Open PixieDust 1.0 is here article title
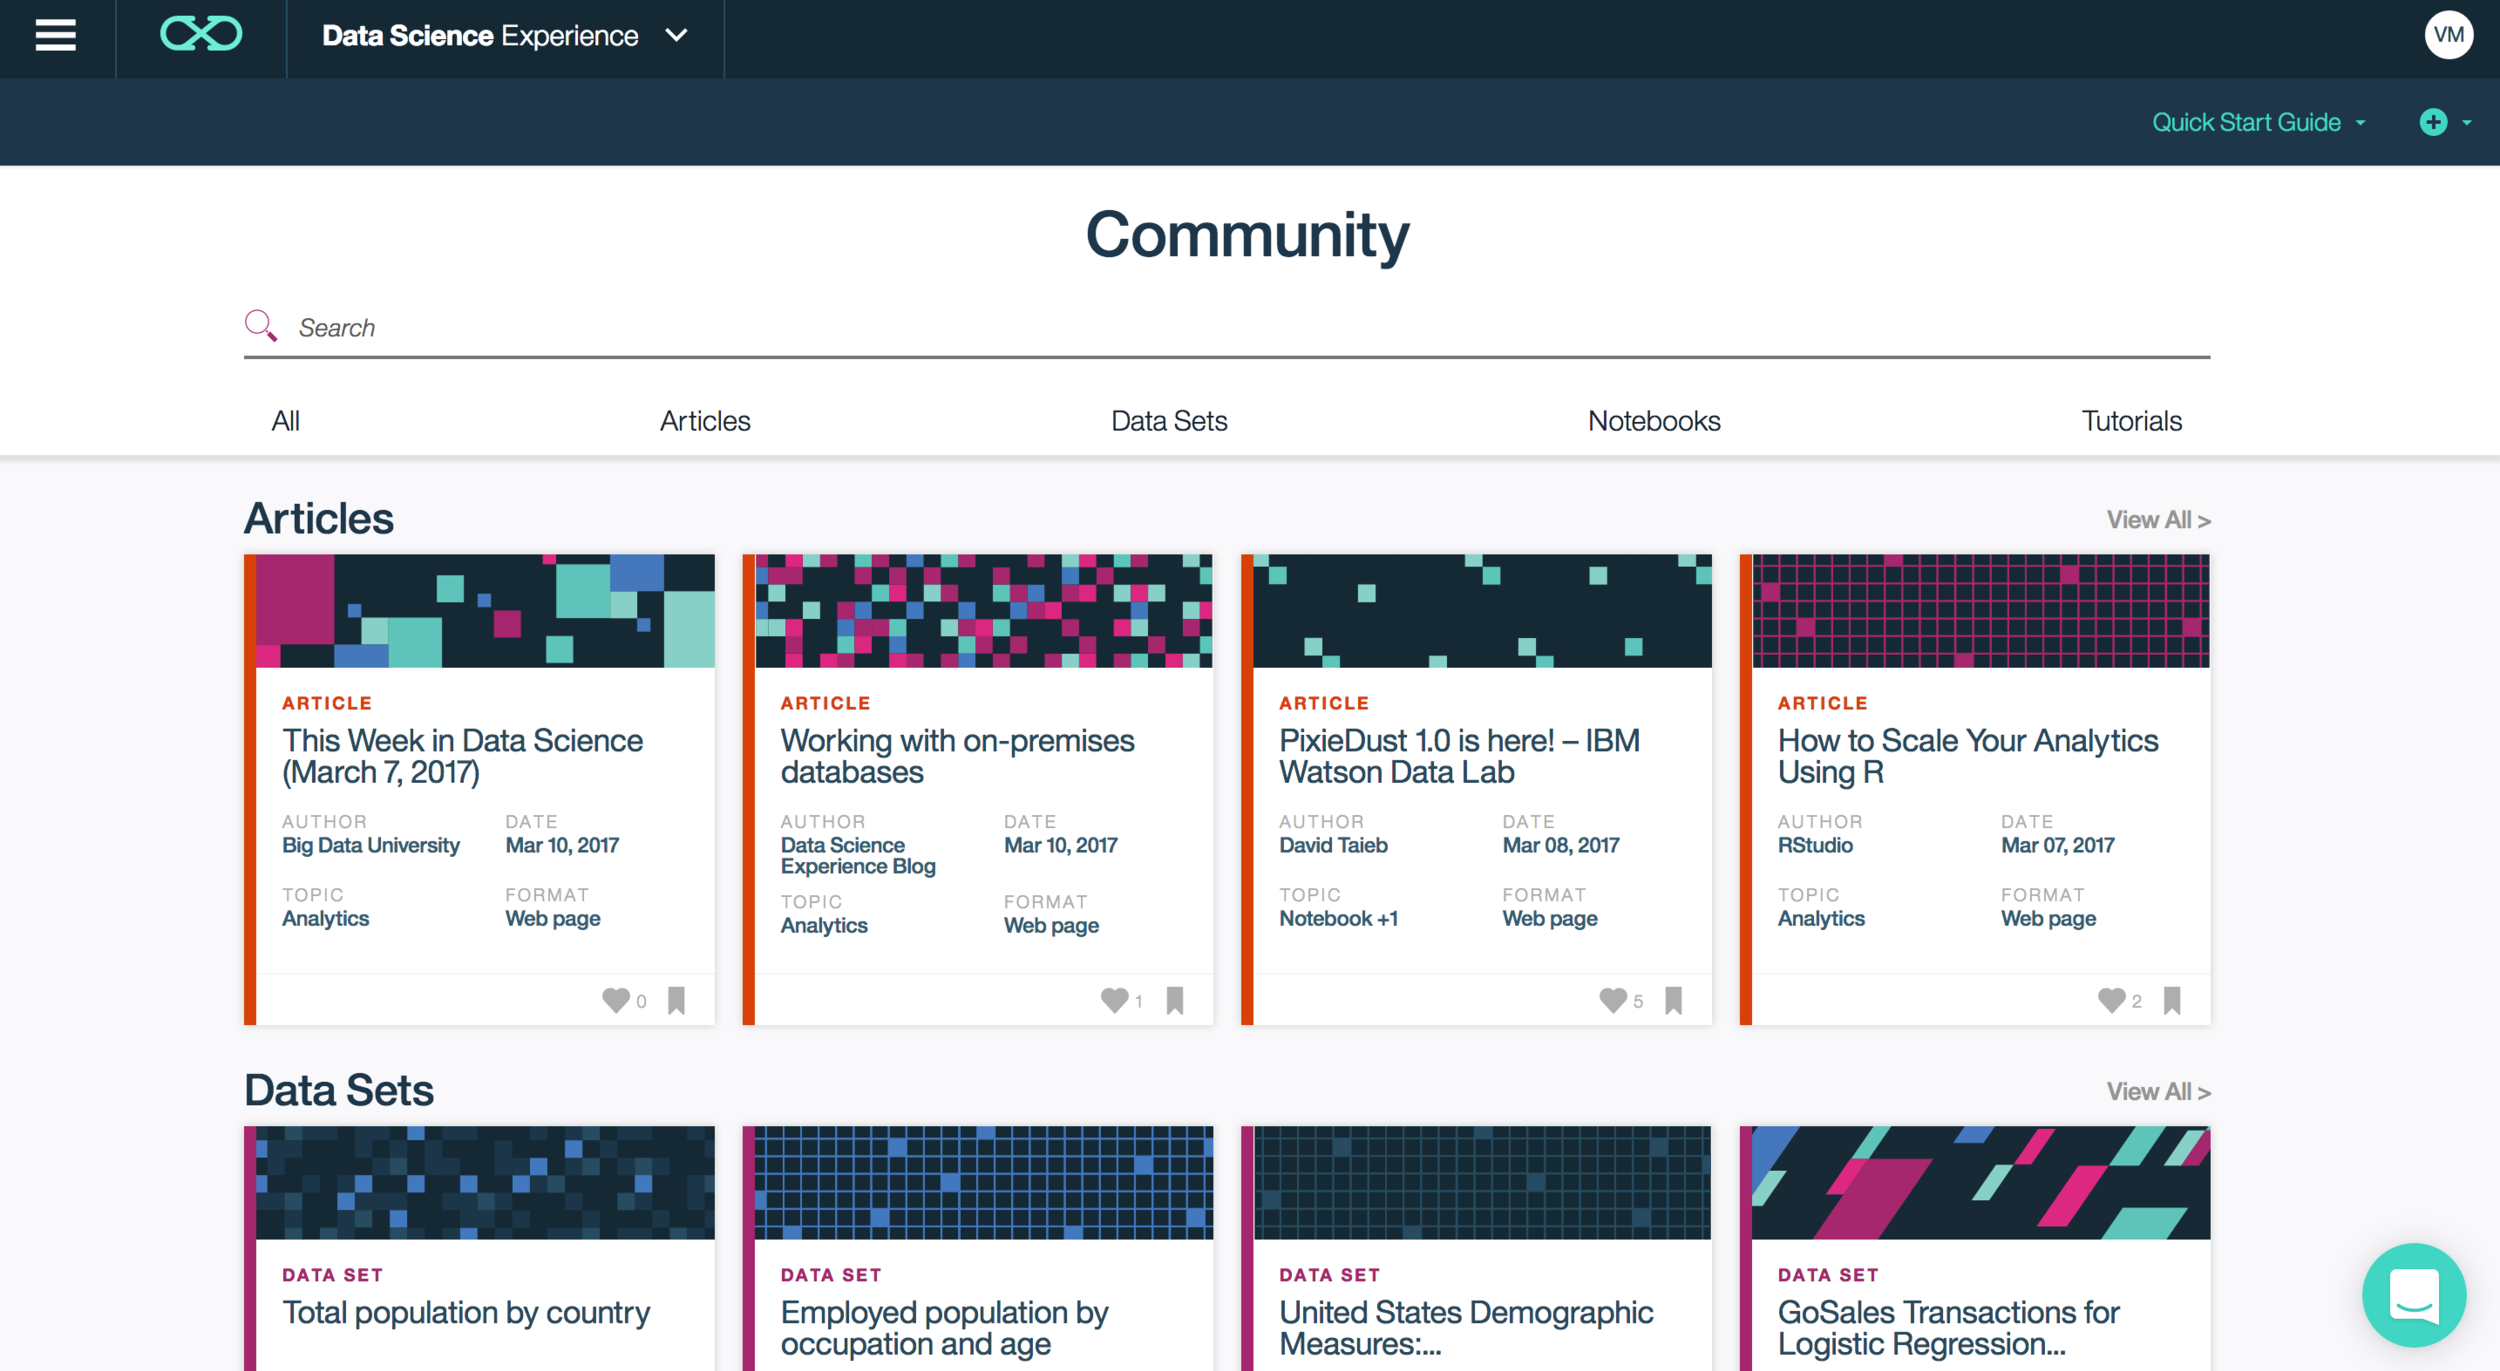2500x1371 pixels. pyautogui.click(x=1459, y=756)
